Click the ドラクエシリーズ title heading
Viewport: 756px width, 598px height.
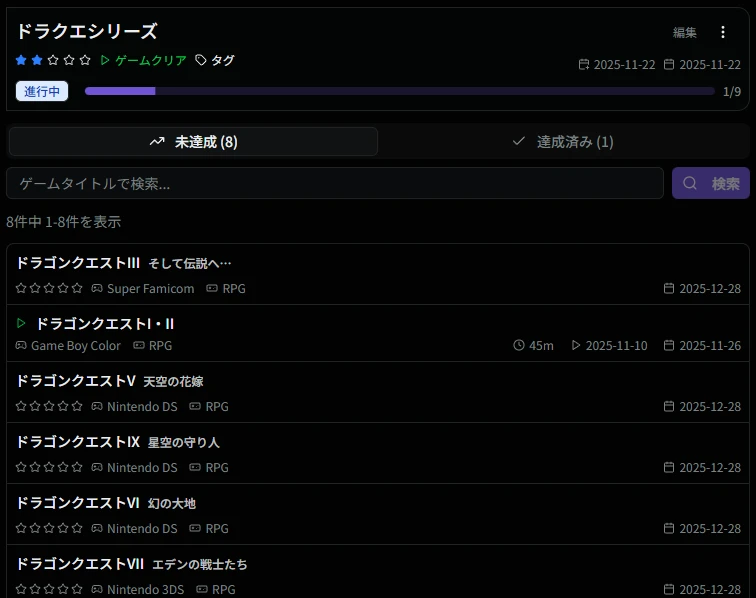point(87,31)
